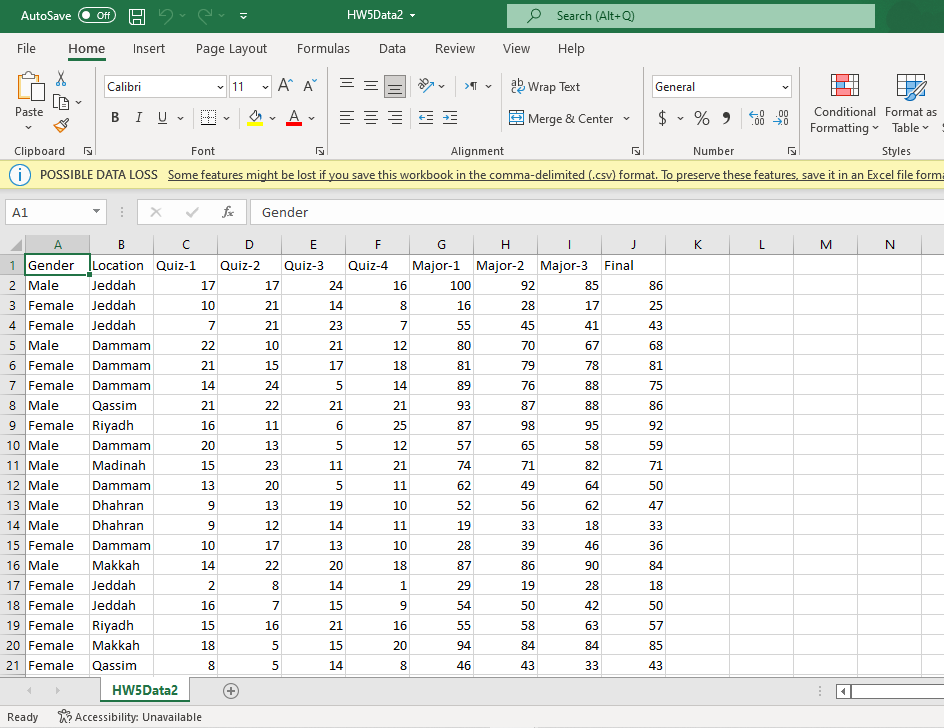Toggle Underline formatting
This screenshot has height=728, width=944.
162,118
